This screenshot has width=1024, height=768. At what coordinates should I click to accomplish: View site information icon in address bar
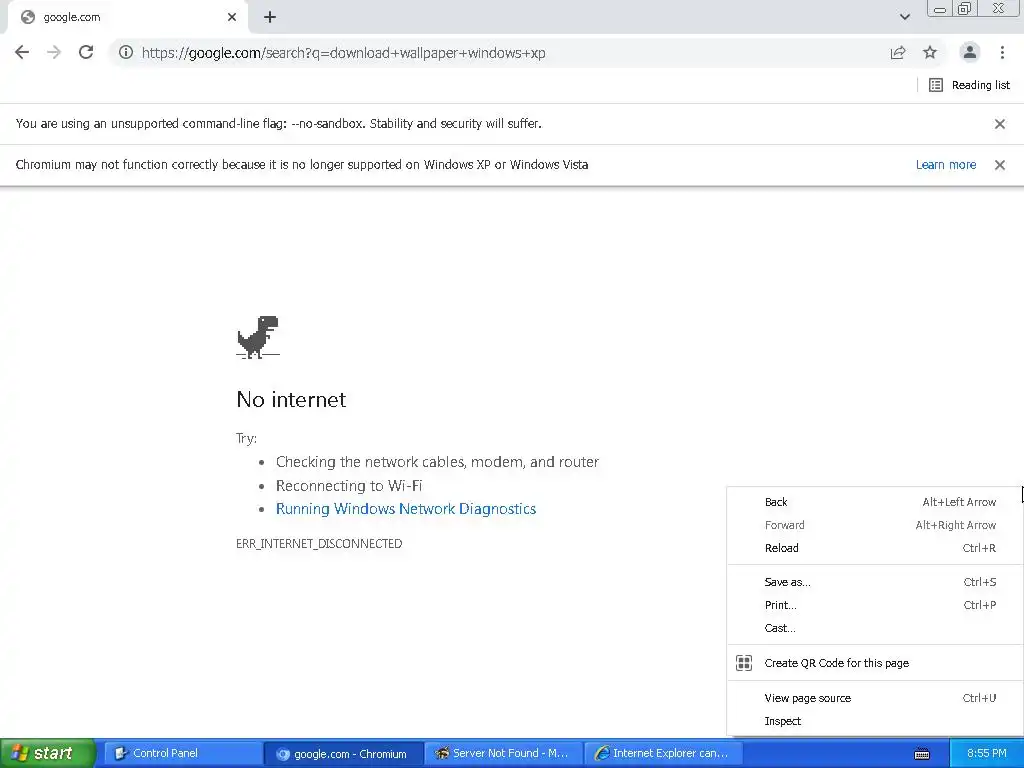point(126,52)
